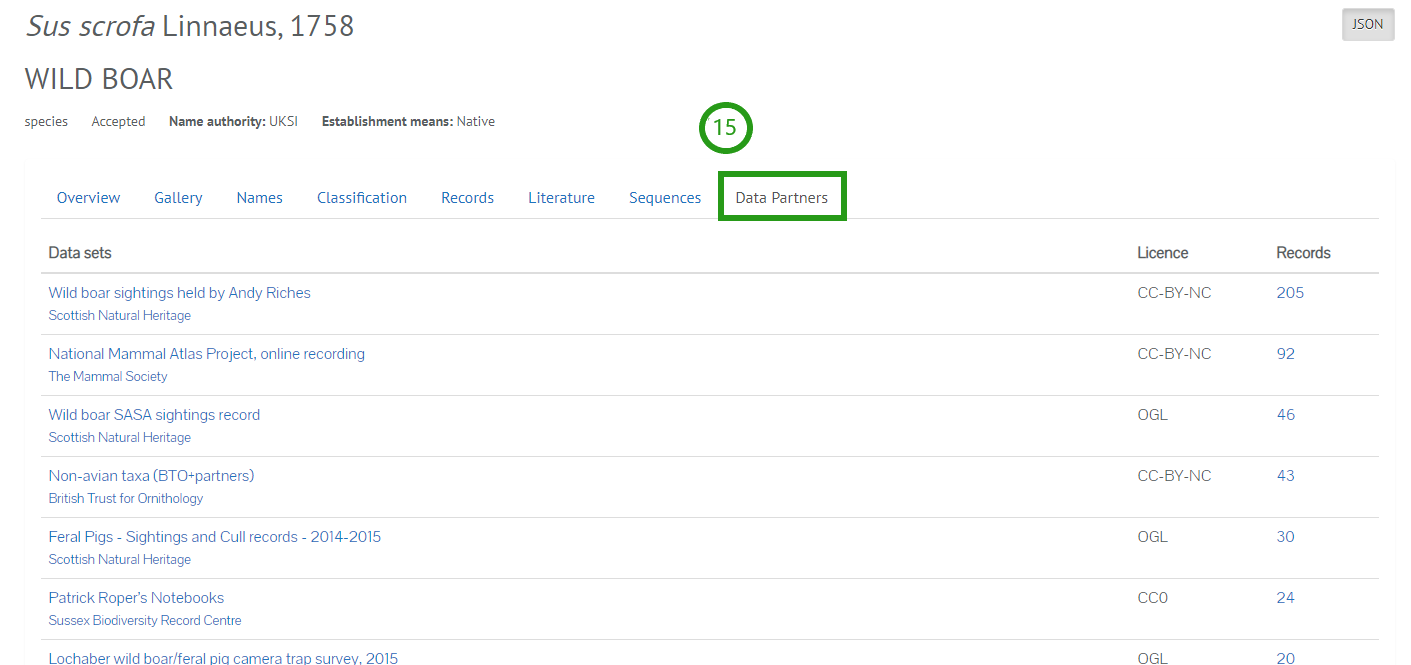Image resolution: width=1411 pixels, height=665 pixels.
Task: Visit The Mammal Society provider page
Action: [x=107, y=376]
